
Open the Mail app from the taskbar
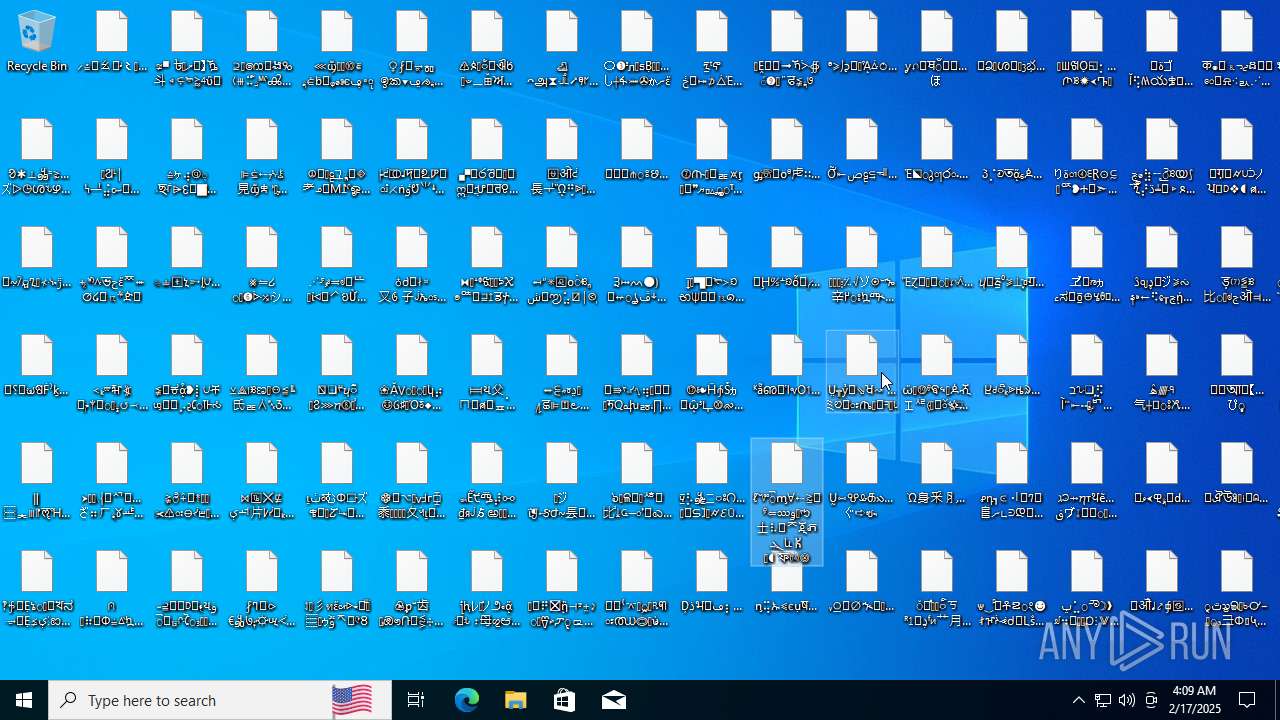tap(613, 700)
